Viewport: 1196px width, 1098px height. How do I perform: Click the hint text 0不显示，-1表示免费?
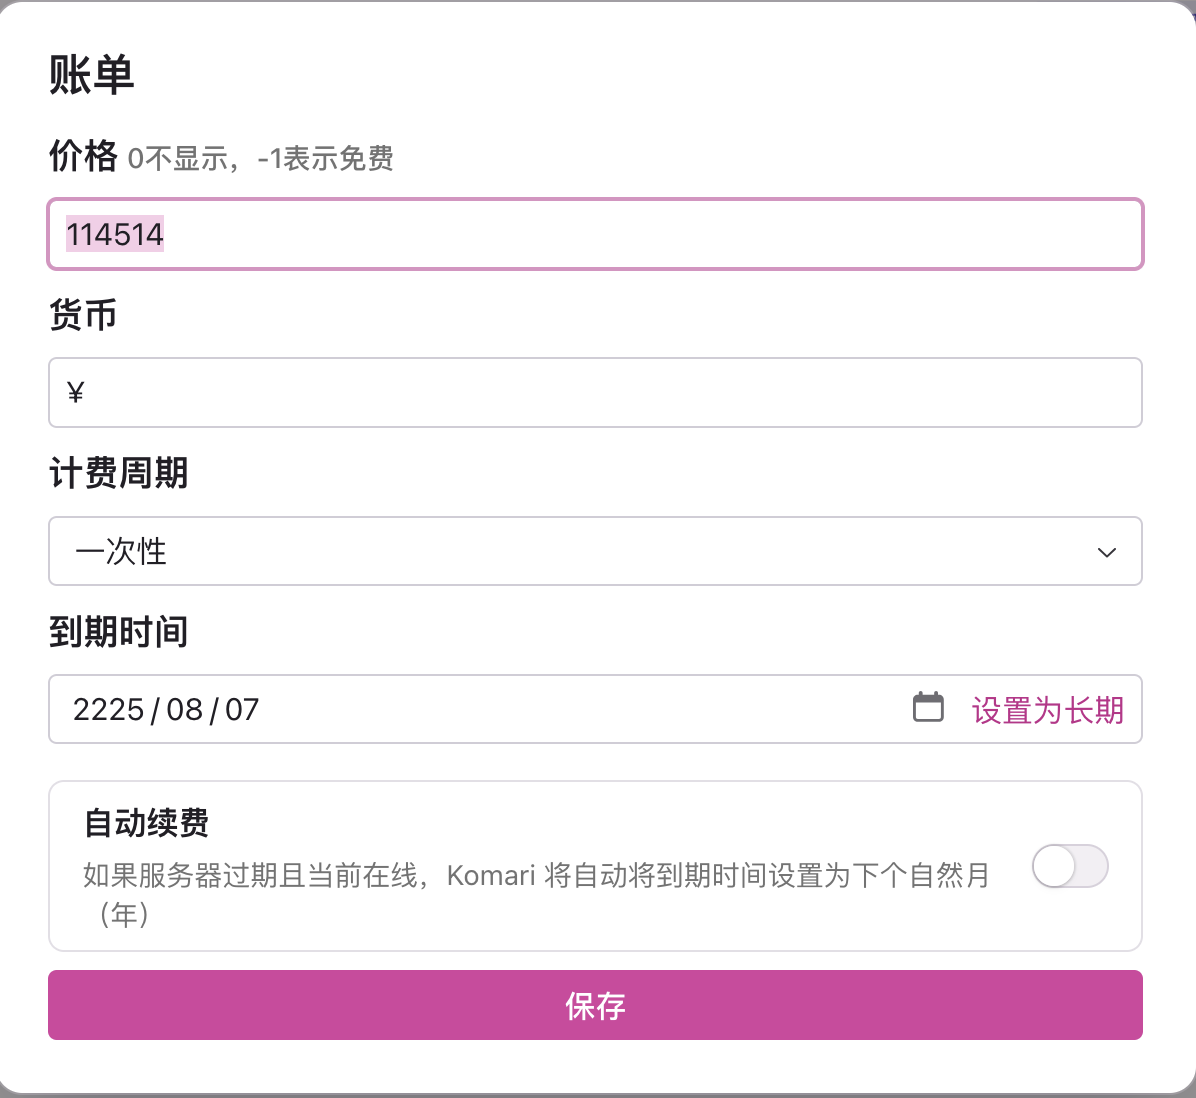(260, 159)
